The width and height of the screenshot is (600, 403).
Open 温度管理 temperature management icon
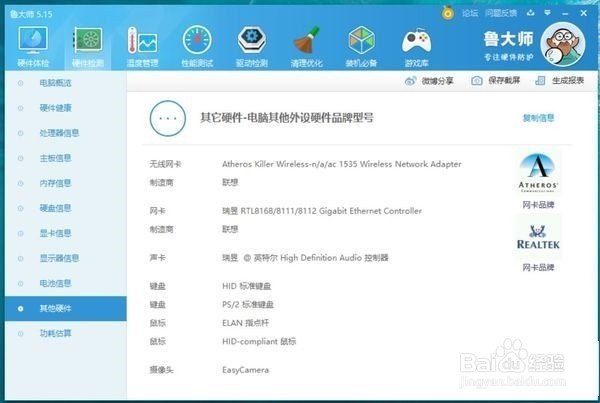pos(142,40)
